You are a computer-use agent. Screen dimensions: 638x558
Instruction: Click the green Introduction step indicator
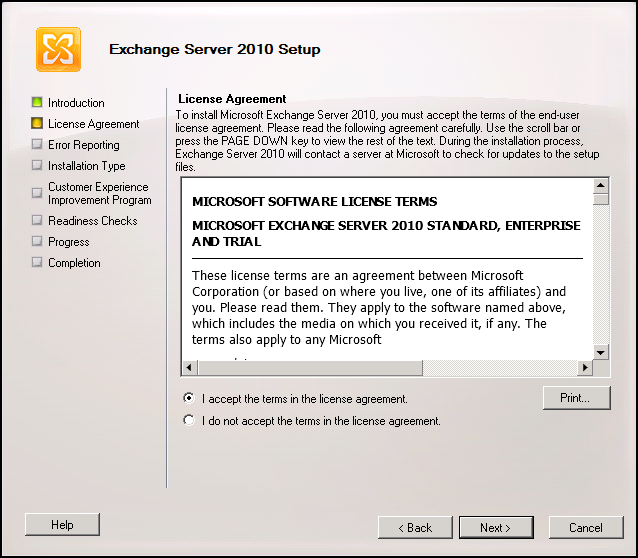tap(37, 102)
